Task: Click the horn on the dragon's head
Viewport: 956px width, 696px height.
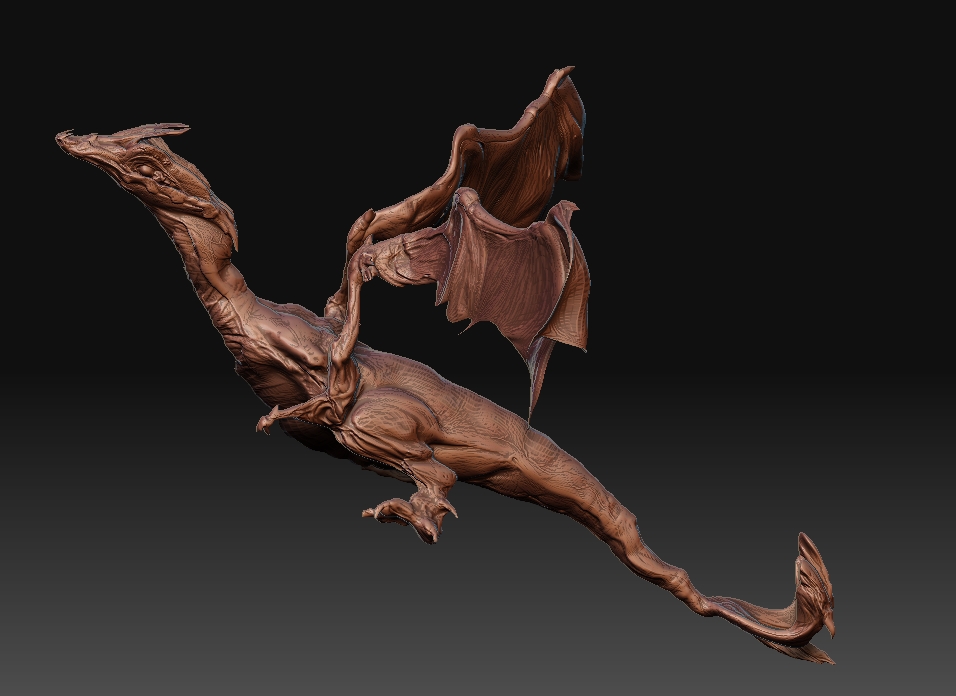Action: [x=165, y=128]
